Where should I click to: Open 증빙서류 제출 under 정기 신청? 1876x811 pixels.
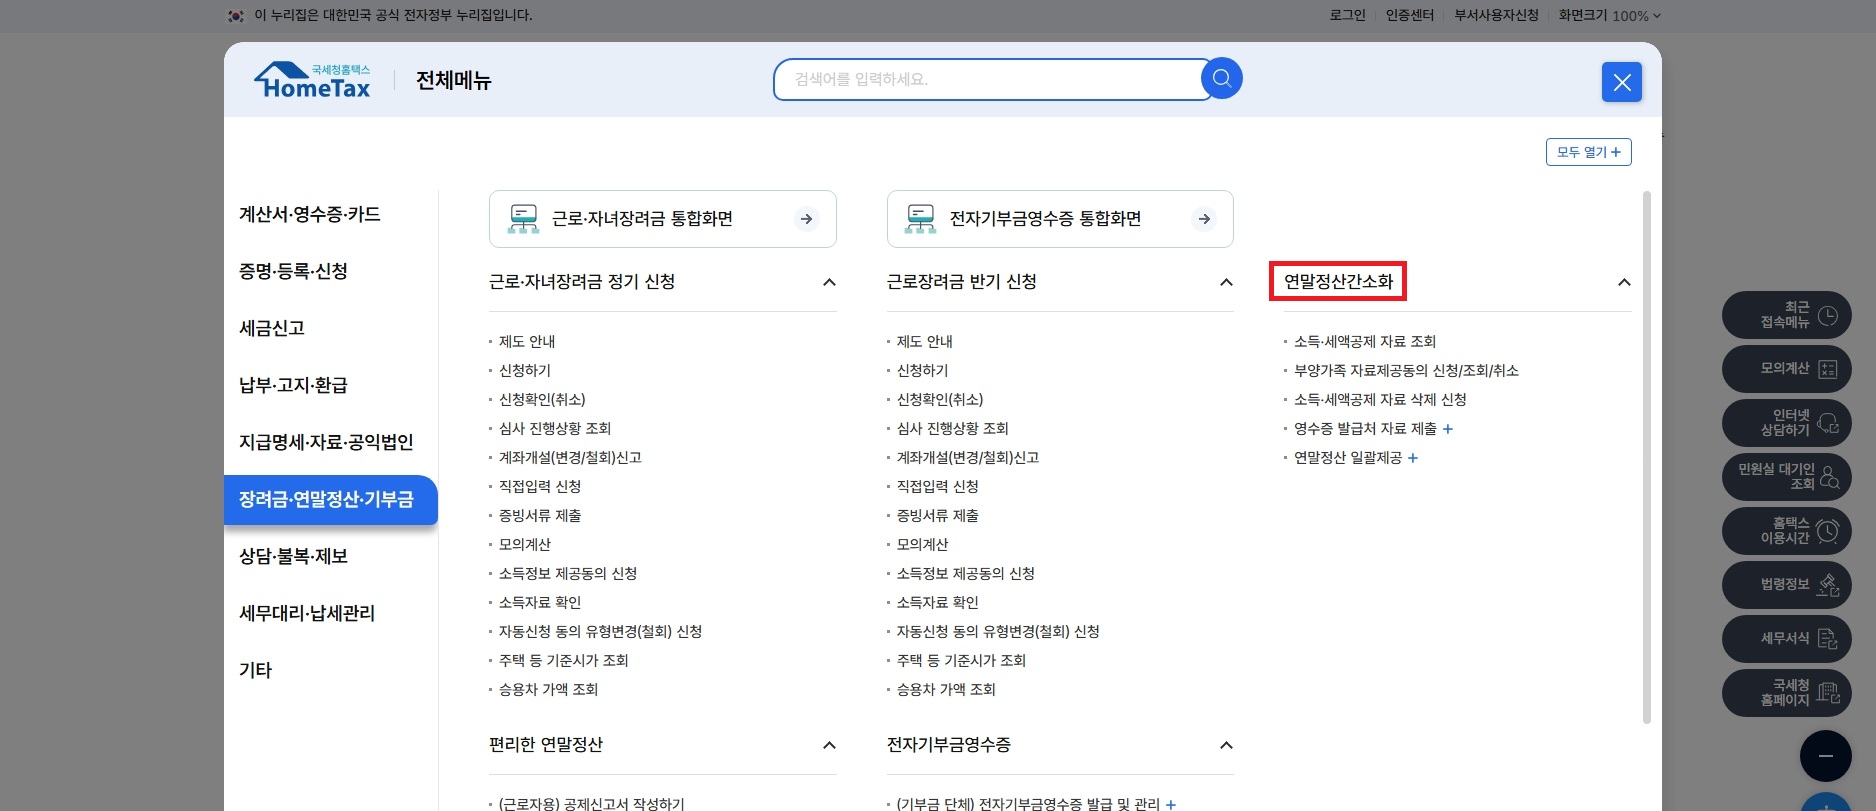pos(540,516)
